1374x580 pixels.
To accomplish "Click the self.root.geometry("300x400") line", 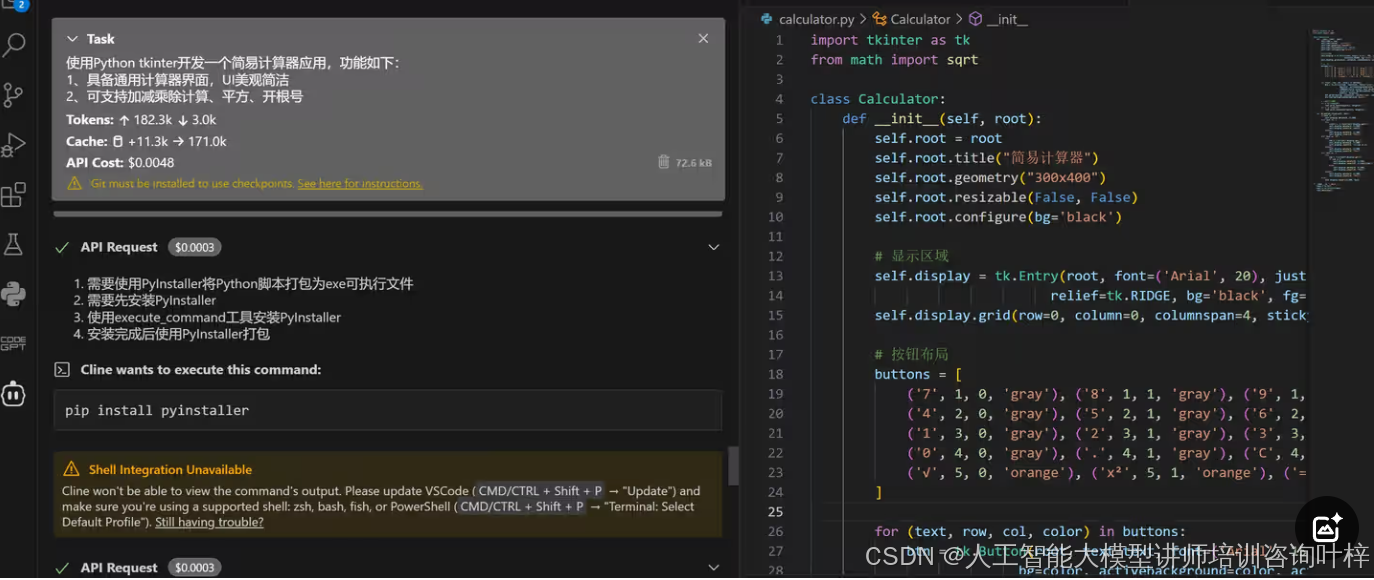I will point(990,178).
